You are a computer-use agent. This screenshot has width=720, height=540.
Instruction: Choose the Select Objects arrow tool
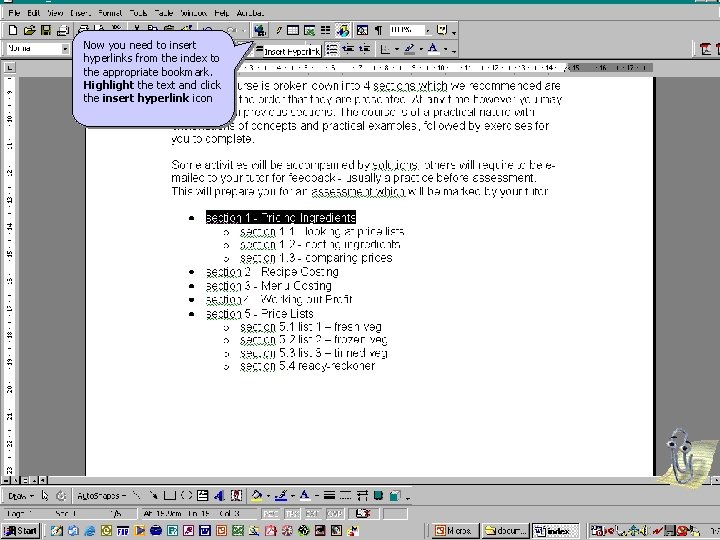(45, 495)
